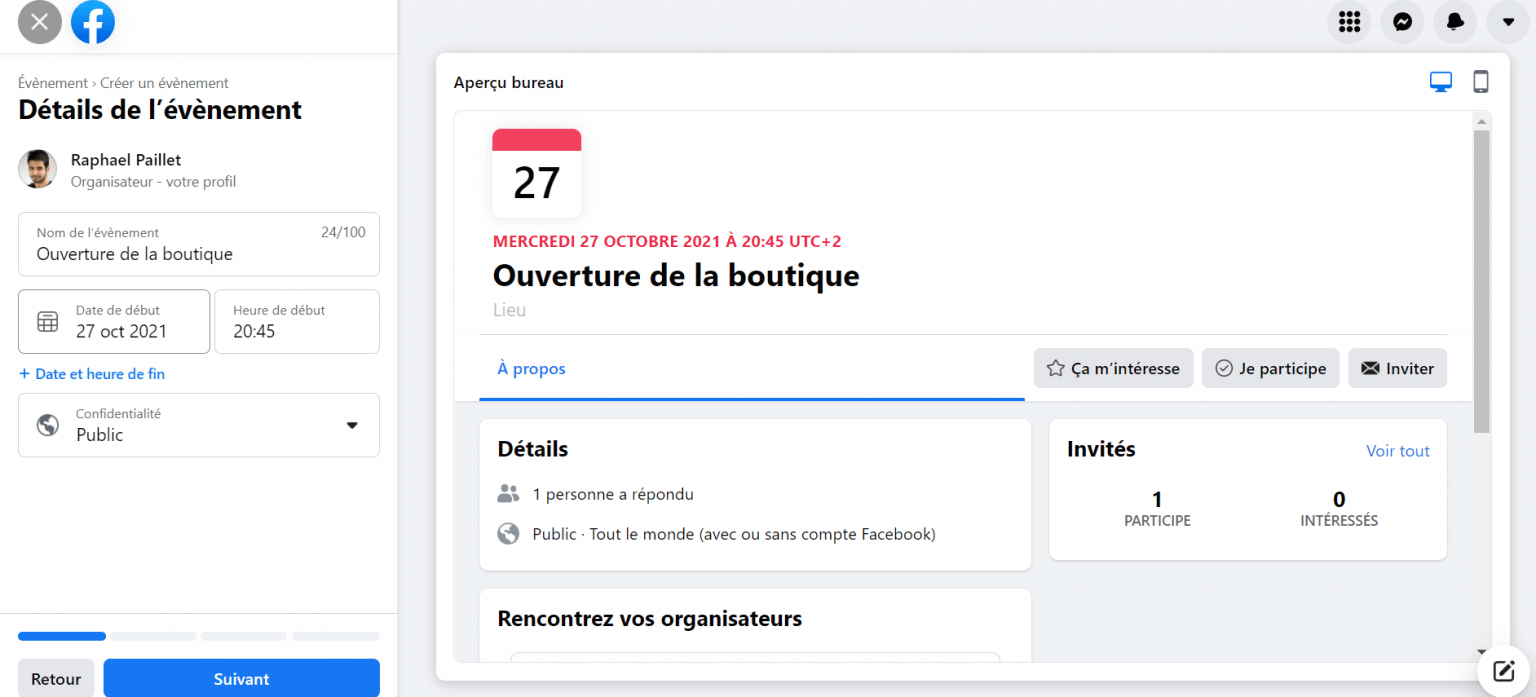1536x697 pixels.
Task: Open the Confidentialité dropdown
Action: coord(352,425)
